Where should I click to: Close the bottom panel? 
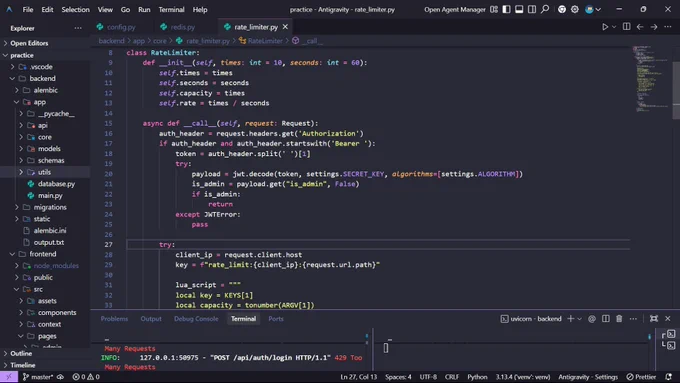tap(668, 319)
